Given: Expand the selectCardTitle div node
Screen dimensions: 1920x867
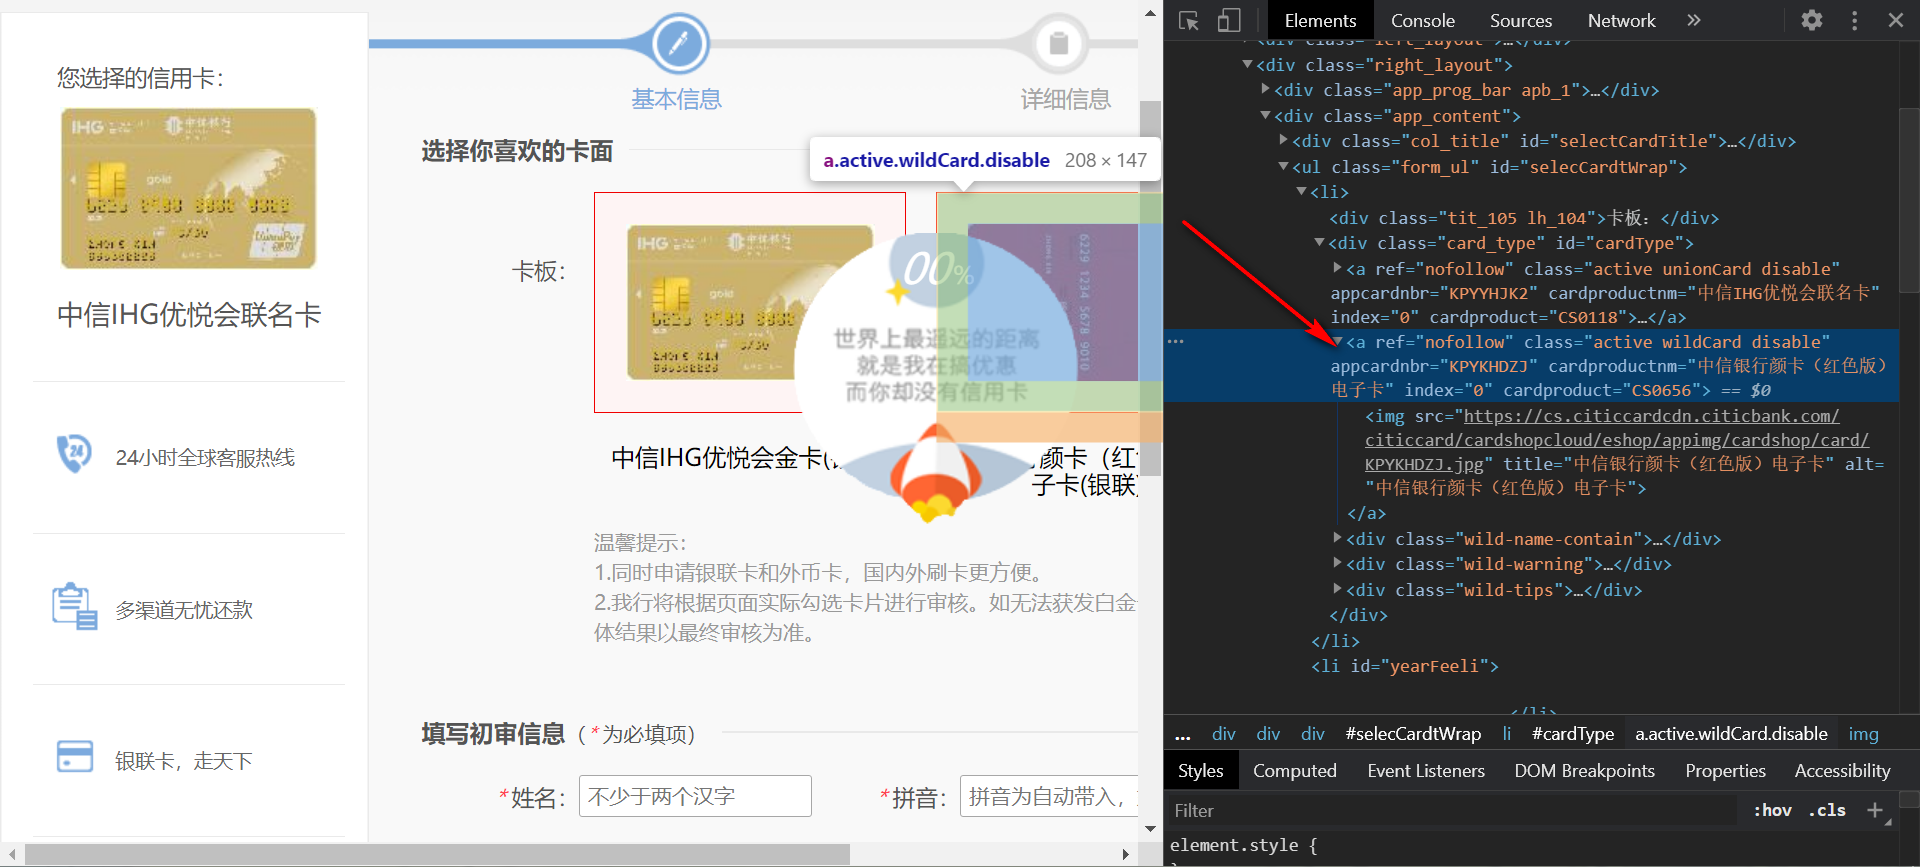Looking at the screenshot, I should [x=1283, y=140].
